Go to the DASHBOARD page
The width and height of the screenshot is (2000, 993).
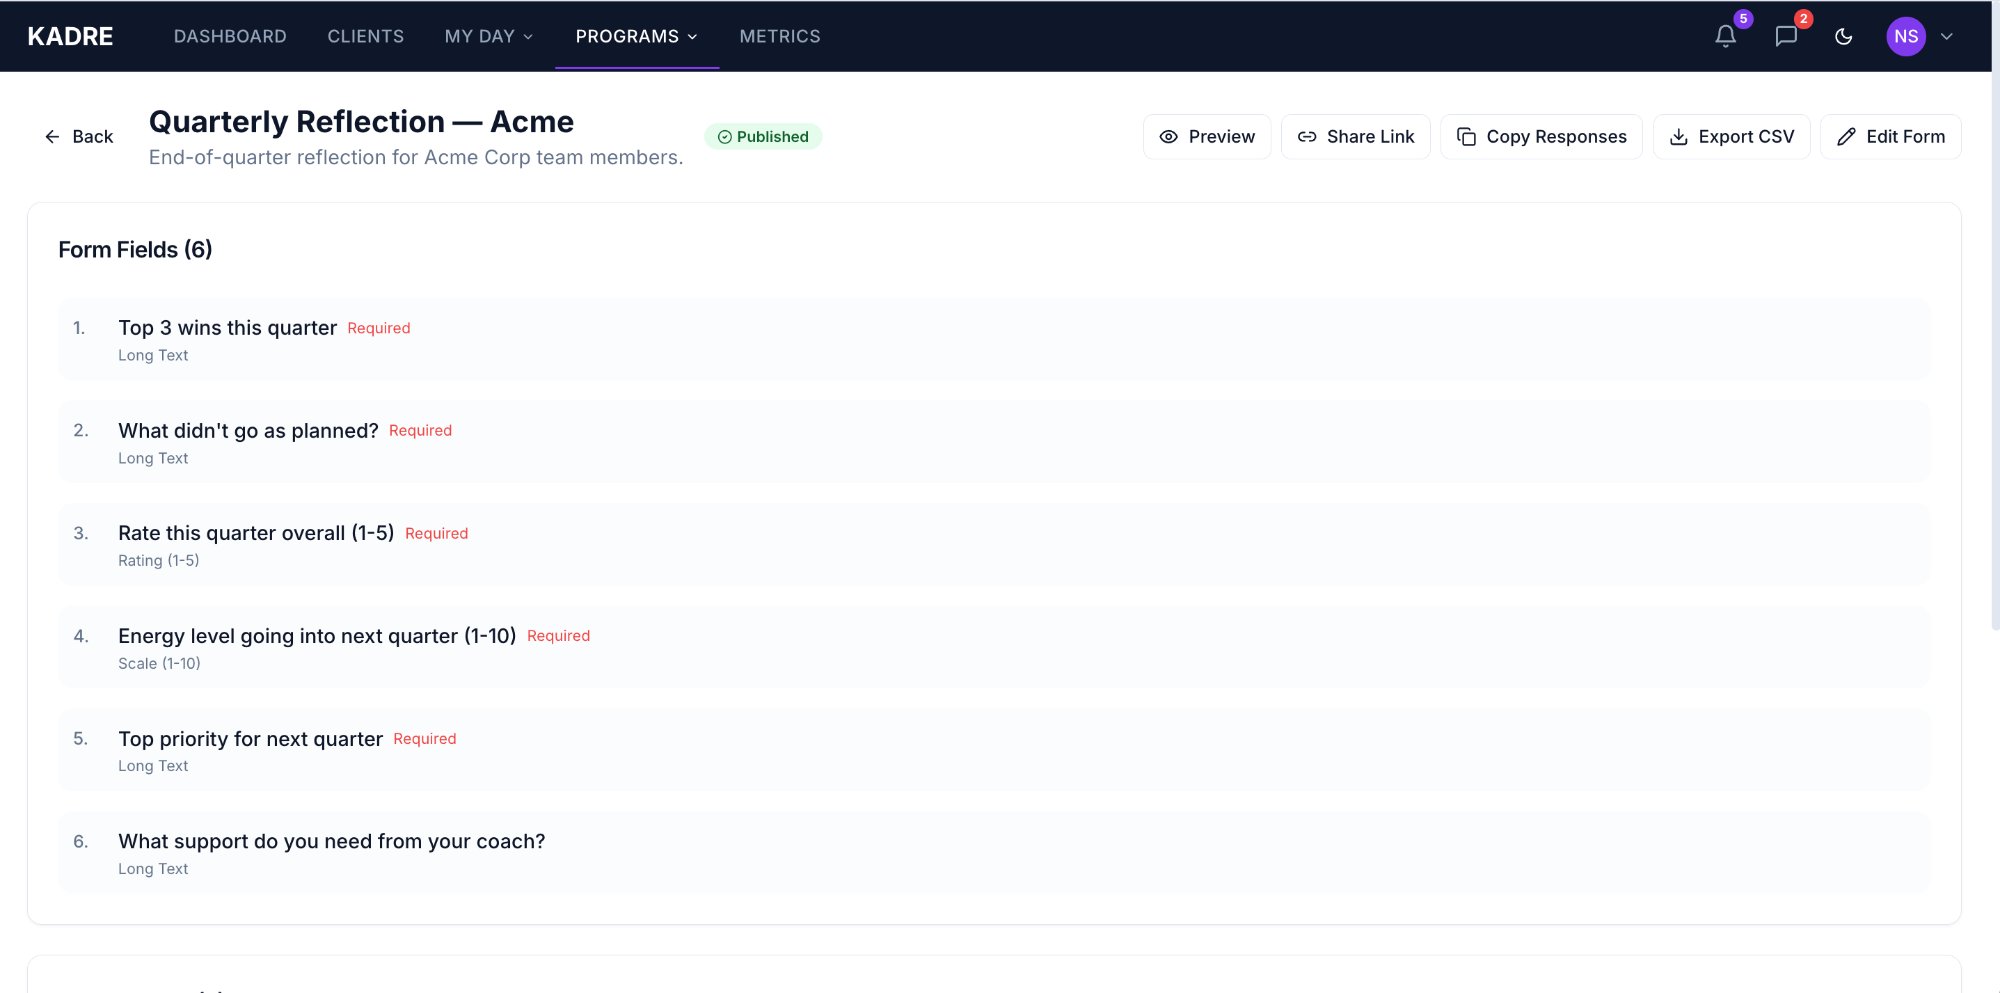click(x=230, y=36)
